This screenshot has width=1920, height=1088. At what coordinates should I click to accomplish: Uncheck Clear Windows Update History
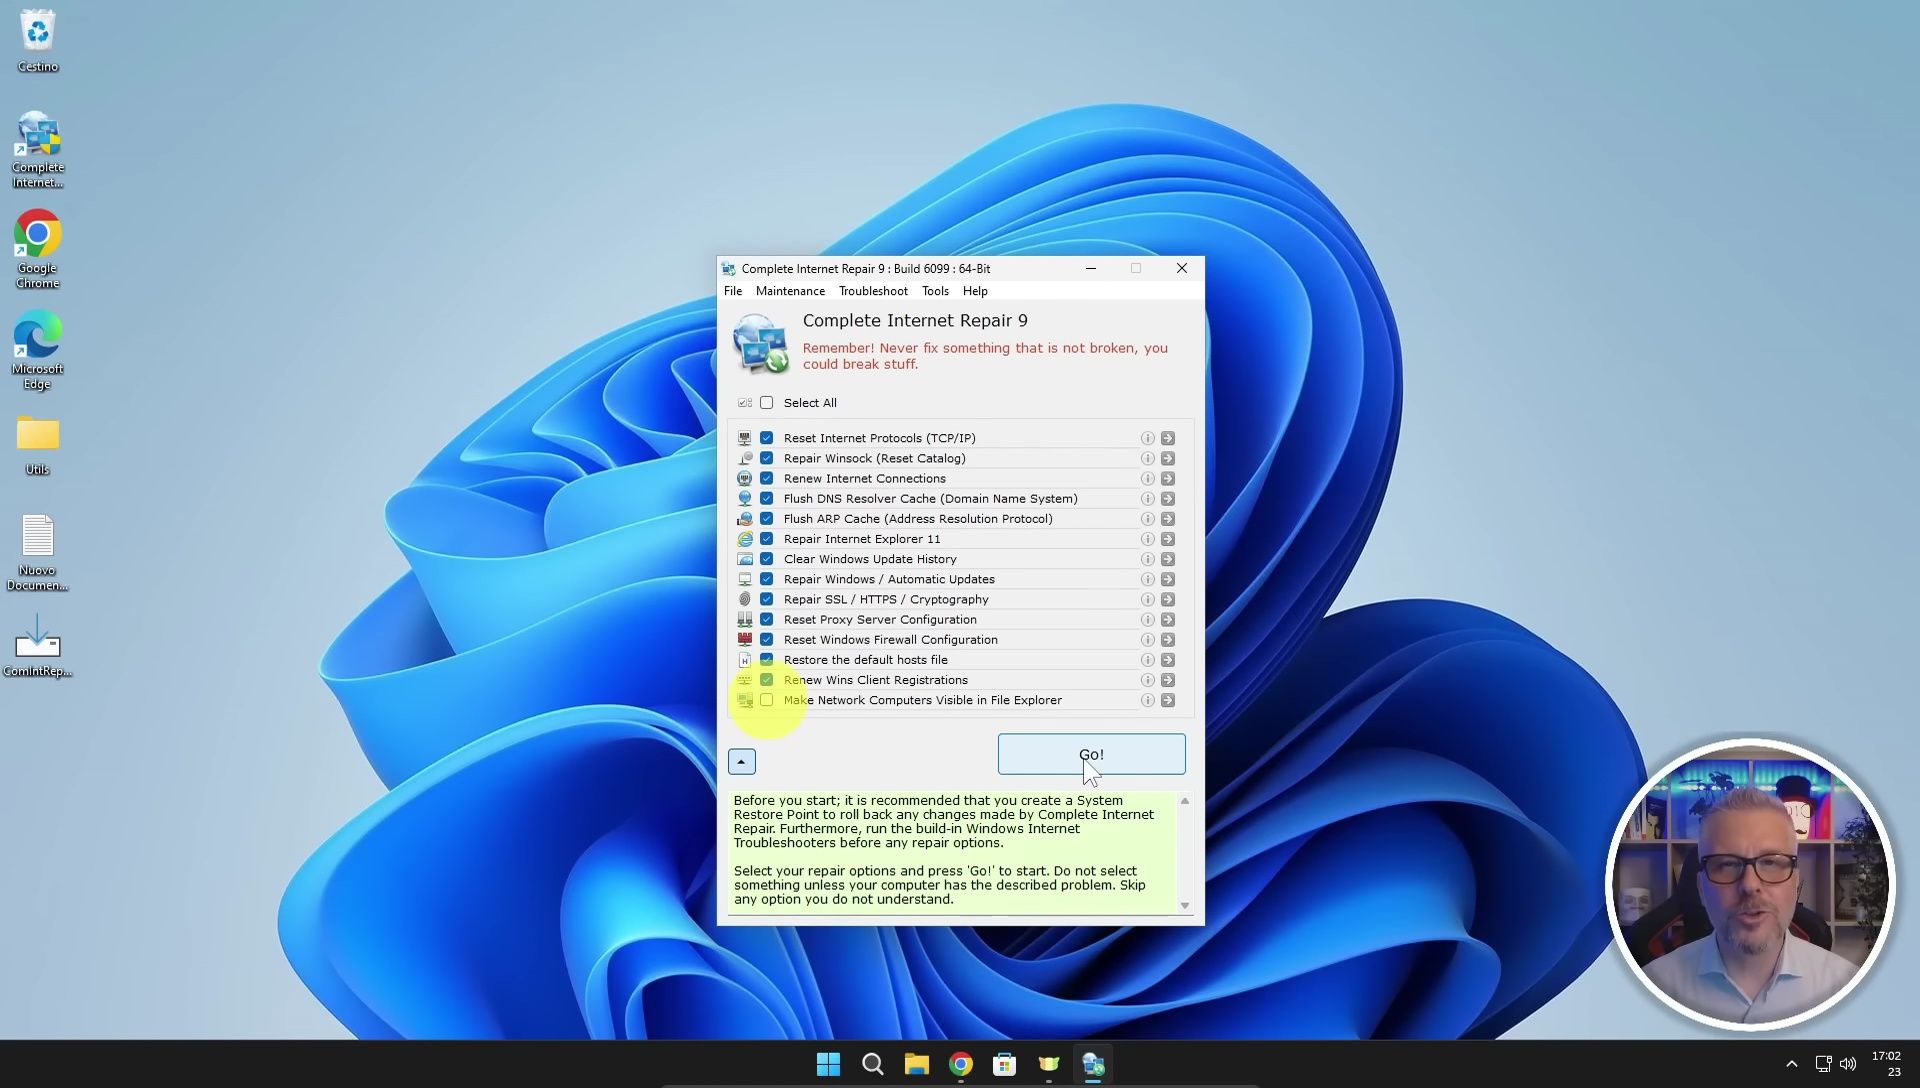point(766,559)
